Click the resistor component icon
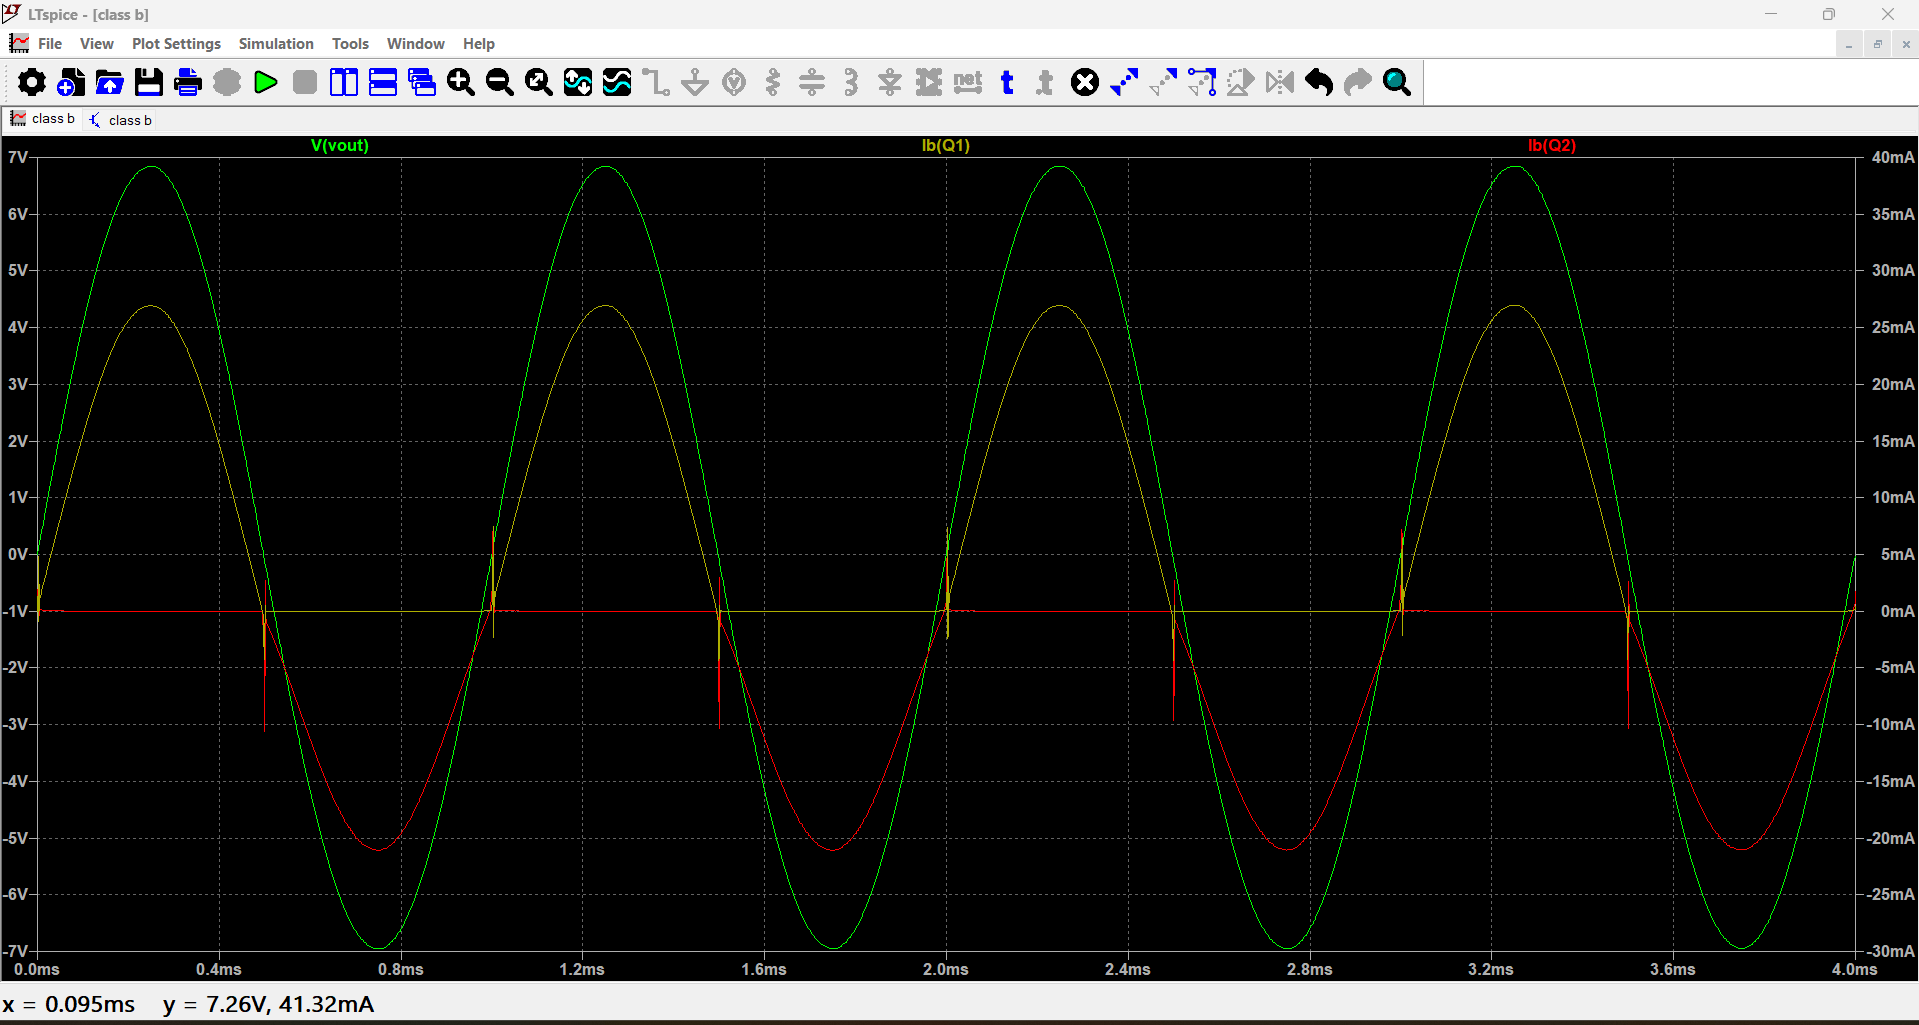The image size is (1919, 1025). pos(773,82)
